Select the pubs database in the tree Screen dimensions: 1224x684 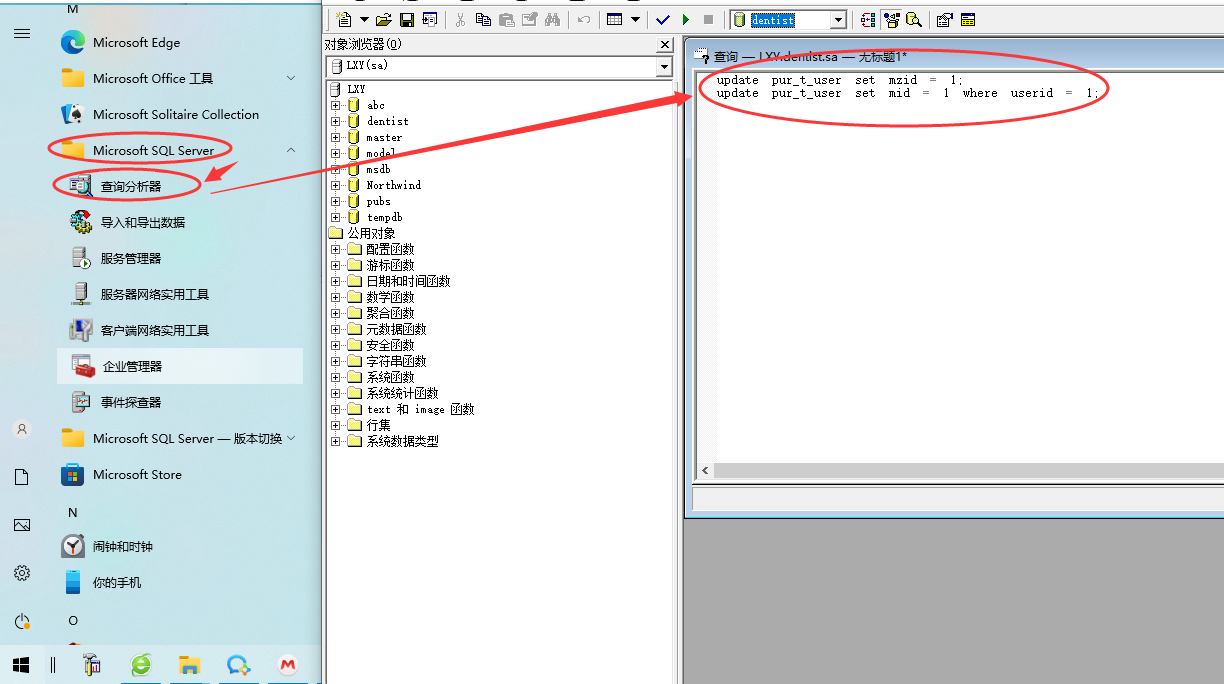pyautogui.click(x=378, y=201)
